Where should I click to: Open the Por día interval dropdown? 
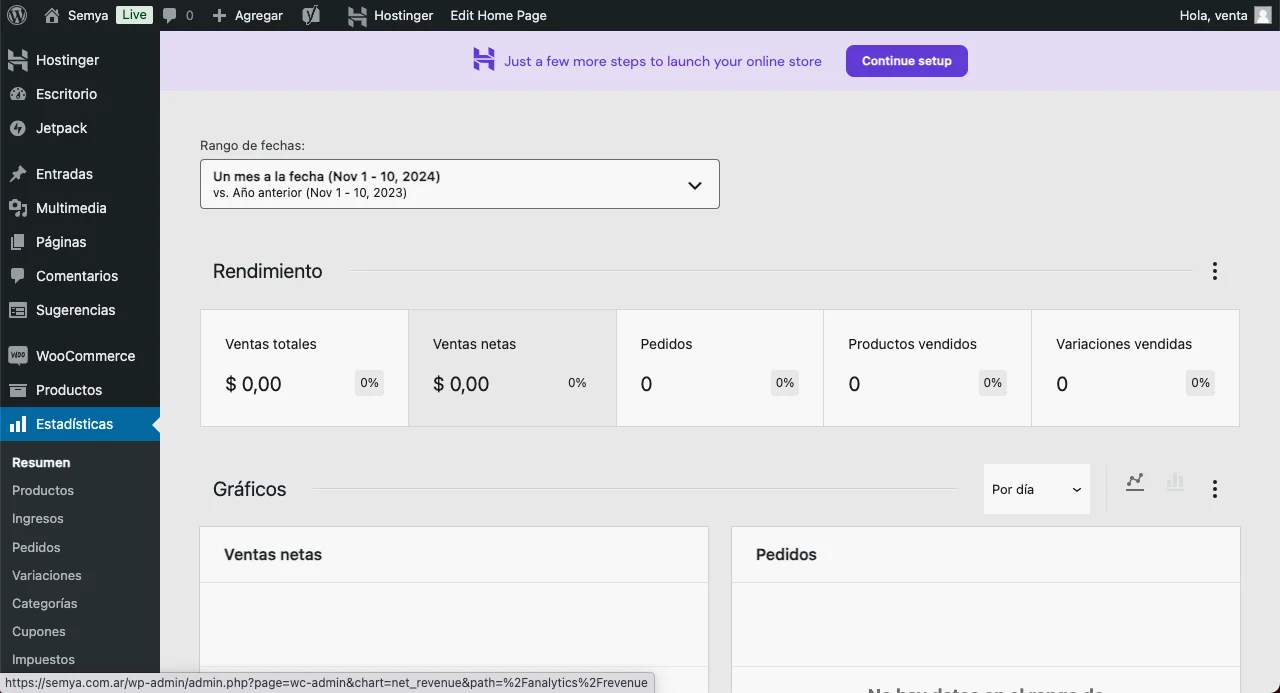[x=1036, y=489]
